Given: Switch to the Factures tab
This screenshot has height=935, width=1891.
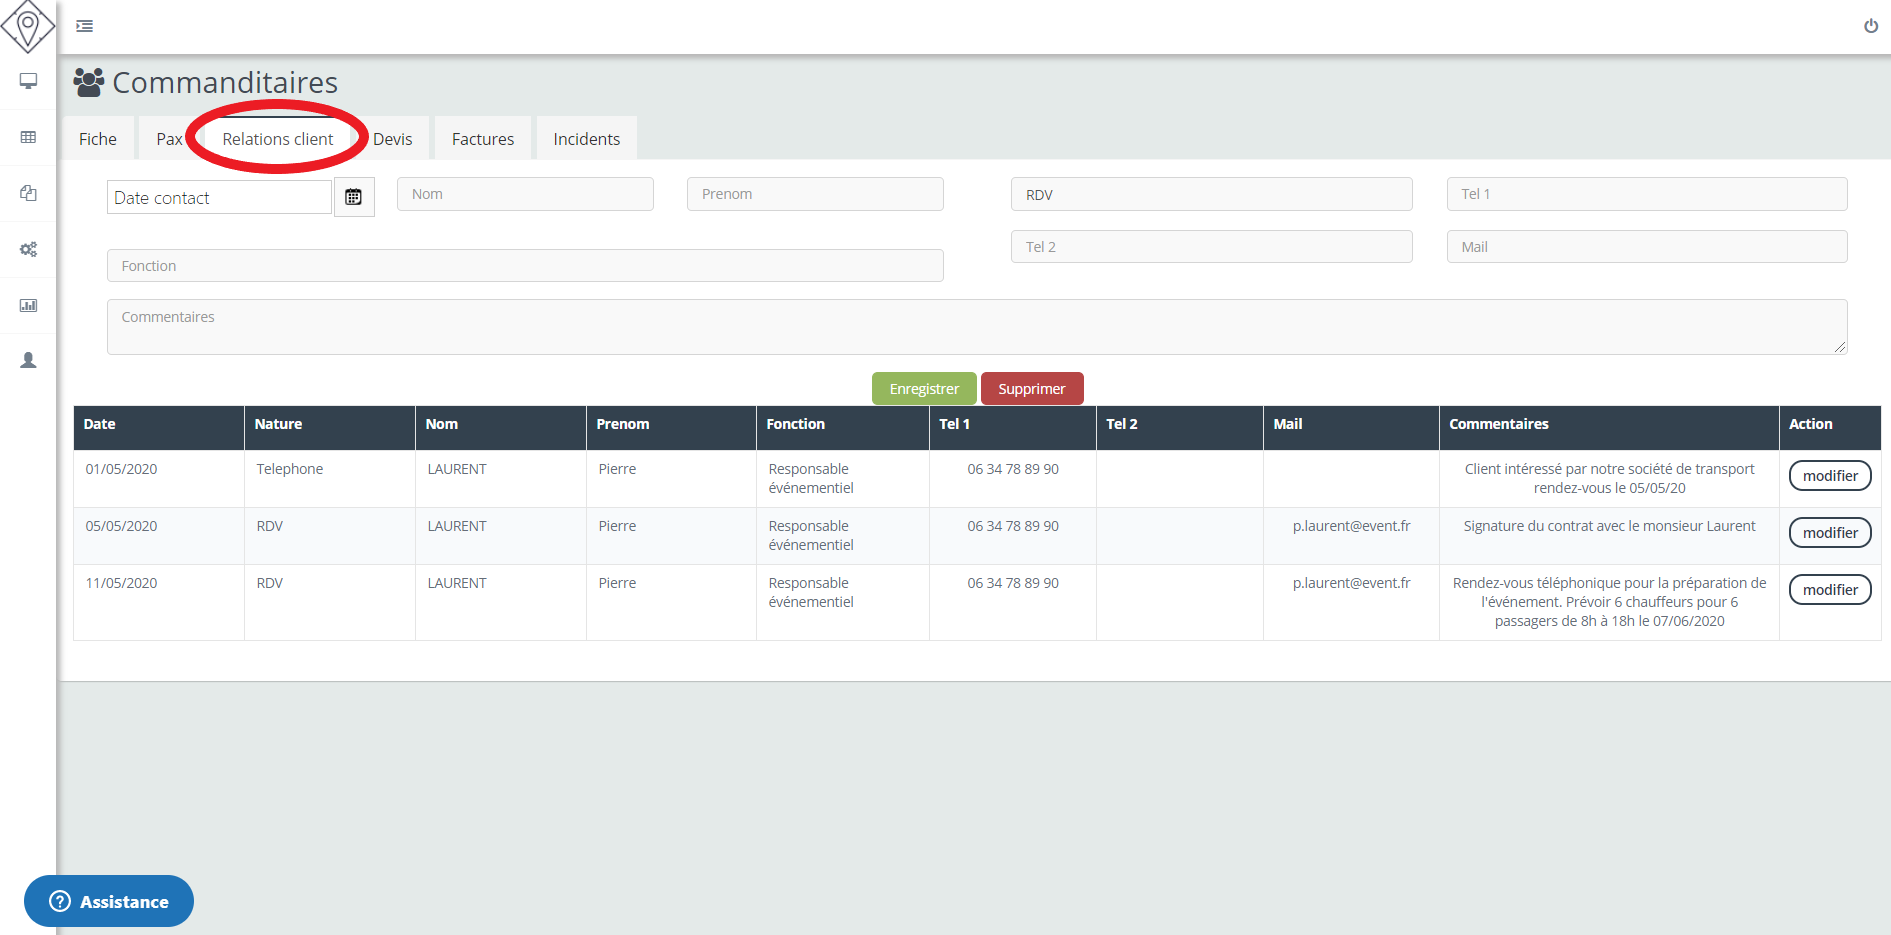Looking at the screenshot, I should (x=482, y=139).
